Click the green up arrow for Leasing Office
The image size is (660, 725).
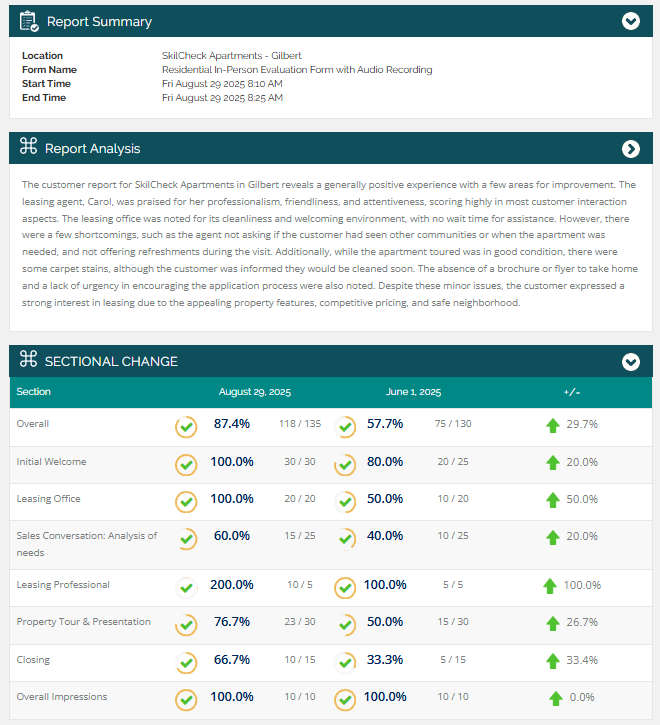552,499
